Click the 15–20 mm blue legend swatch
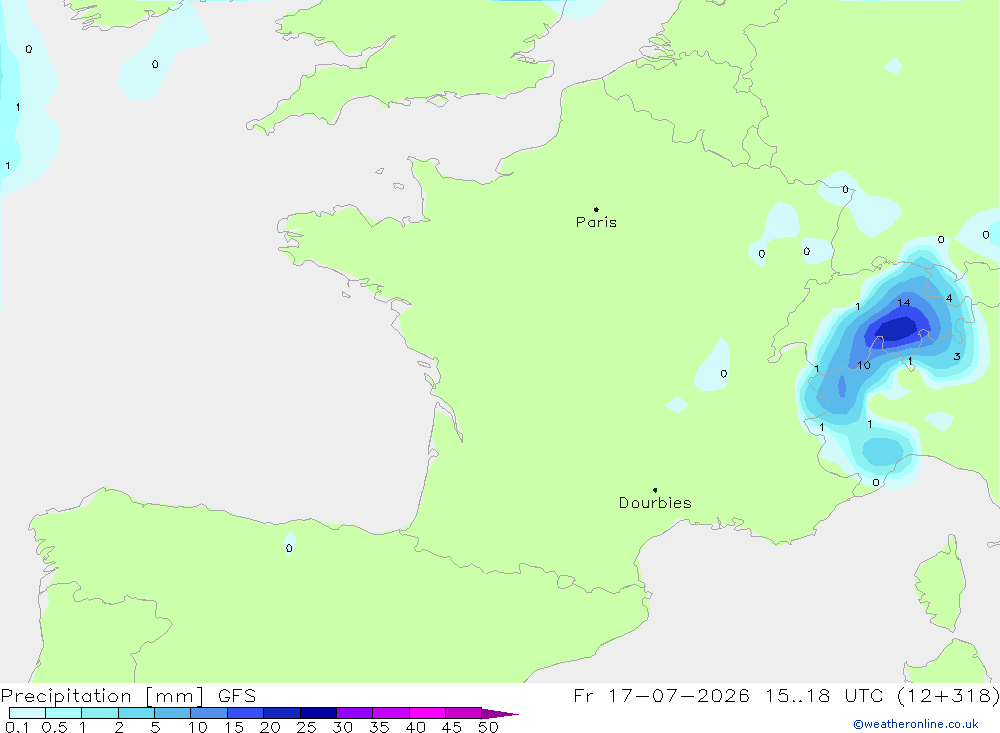Viewport: 1000px width, 733px height. tap(245, 713)
